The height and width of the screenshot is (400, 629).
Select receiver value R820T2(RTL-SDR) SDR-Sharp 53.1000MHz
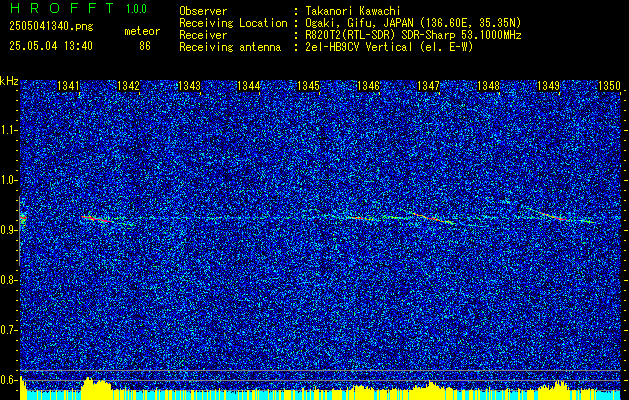(413, 35)
